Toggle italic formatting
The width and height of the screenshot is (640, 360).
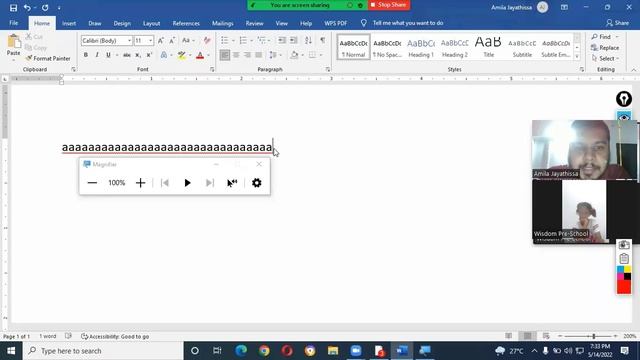tap(97, 55)
